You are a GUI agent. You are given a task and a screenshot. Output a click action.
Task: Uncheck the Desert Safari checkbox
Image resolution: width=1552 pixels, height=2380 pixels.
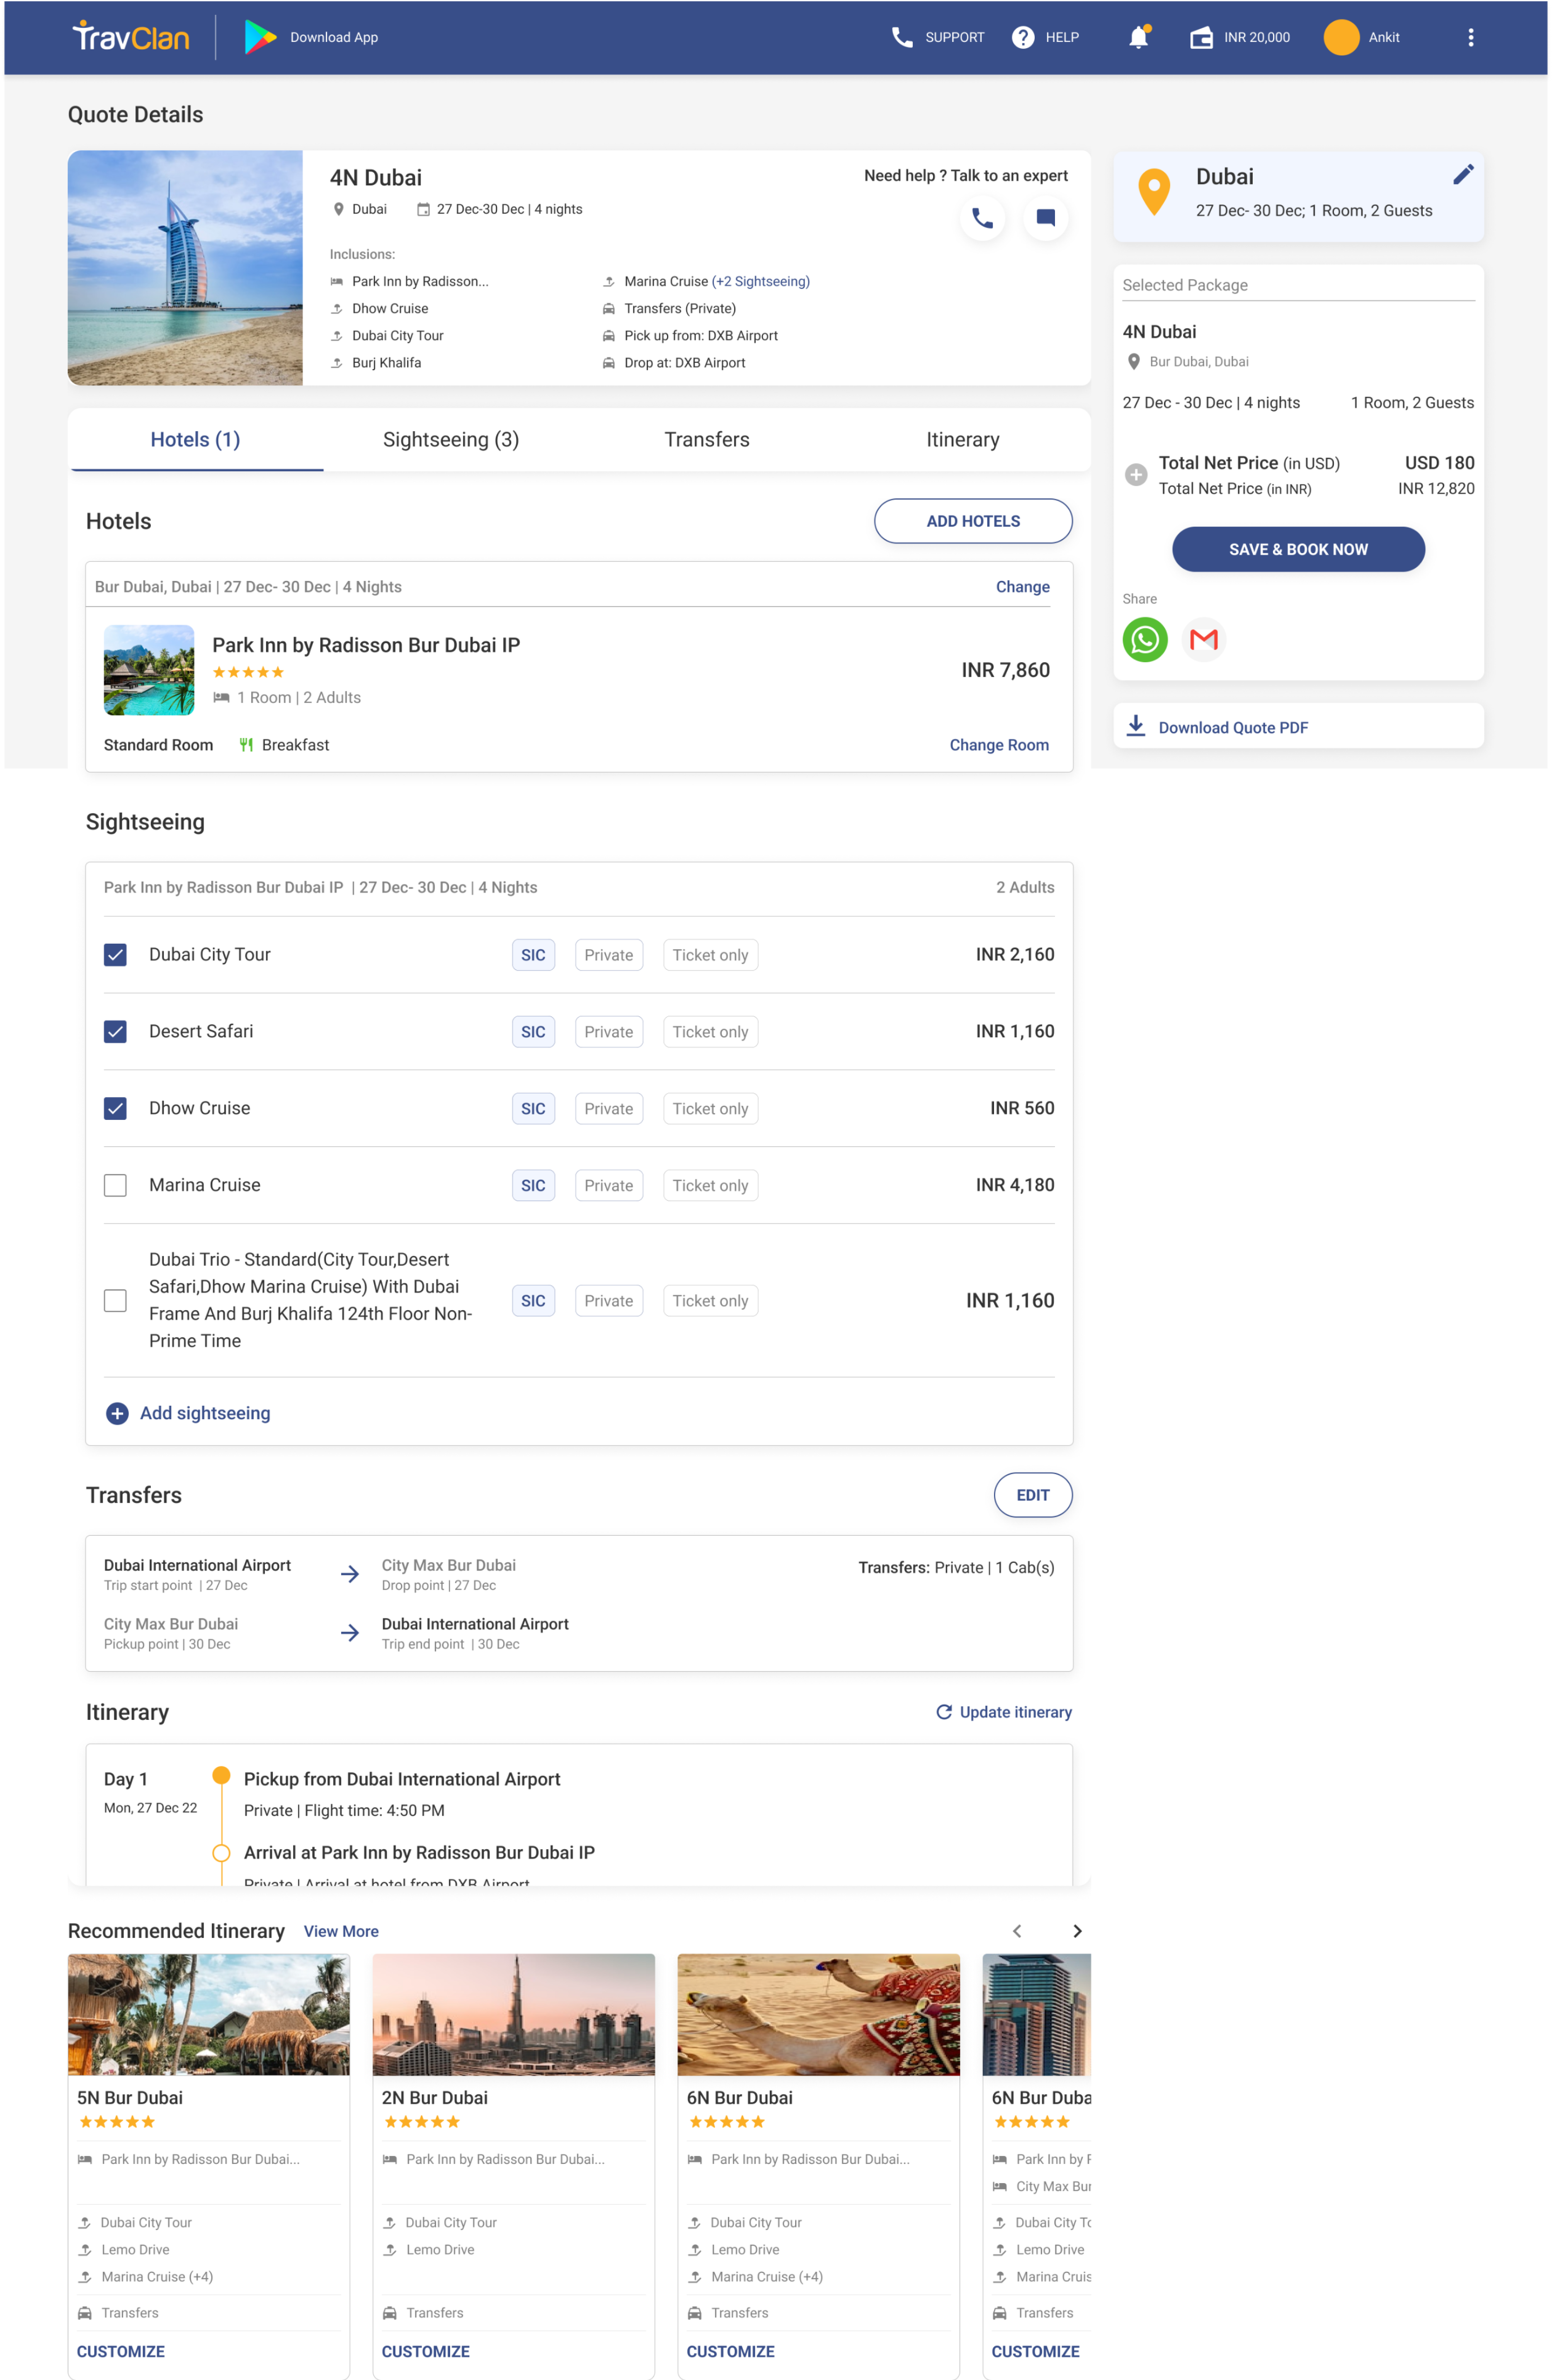click(115, 1032)
